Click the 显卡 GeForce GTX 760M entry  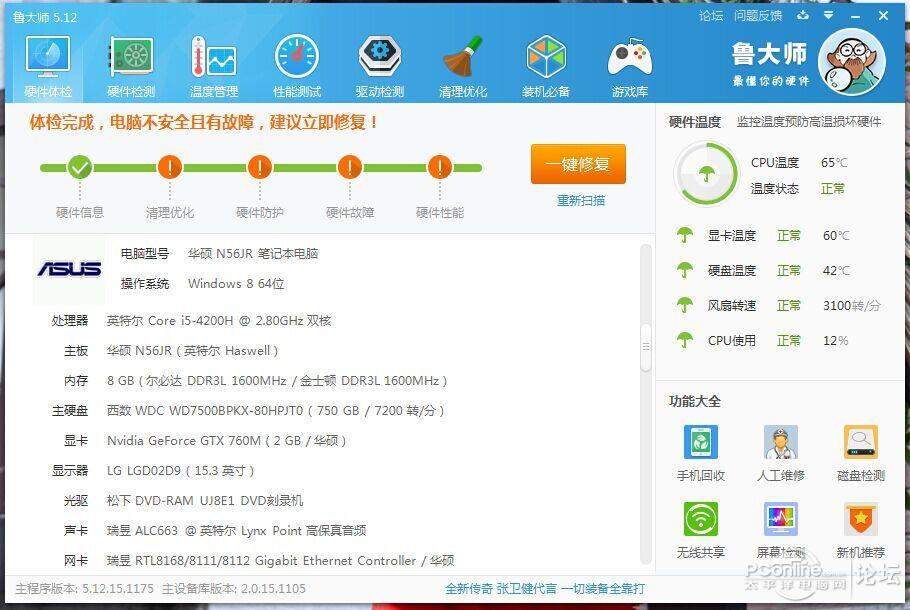point(205,441)
